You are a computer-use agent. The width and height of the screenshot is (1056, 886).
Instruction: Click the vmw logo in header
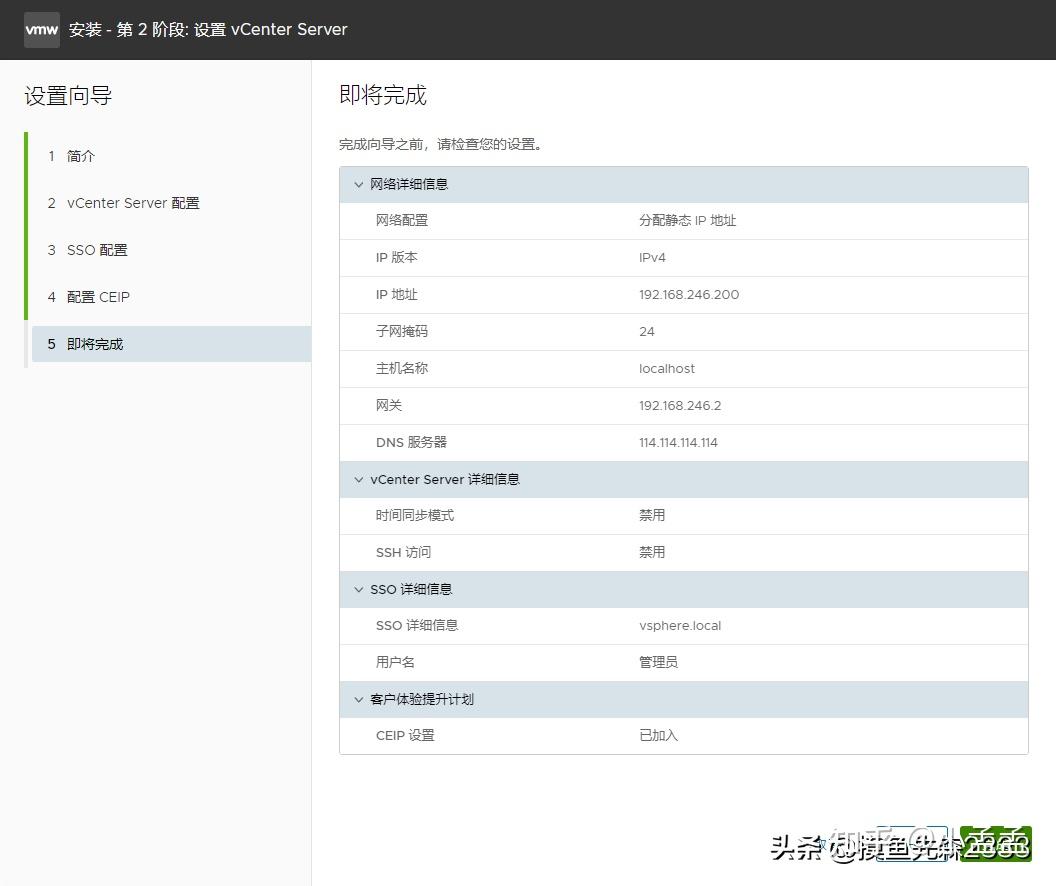42,30
